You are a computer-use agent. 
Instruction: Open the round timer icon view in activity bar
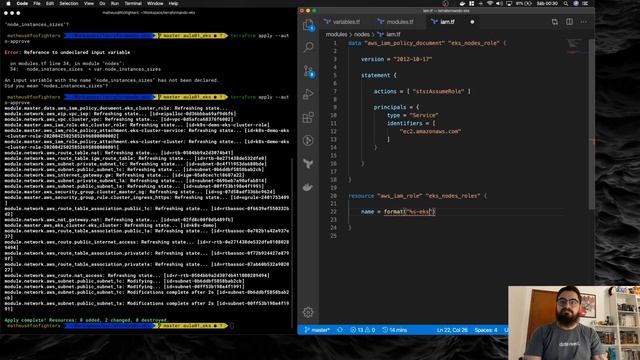click(308, 140)
